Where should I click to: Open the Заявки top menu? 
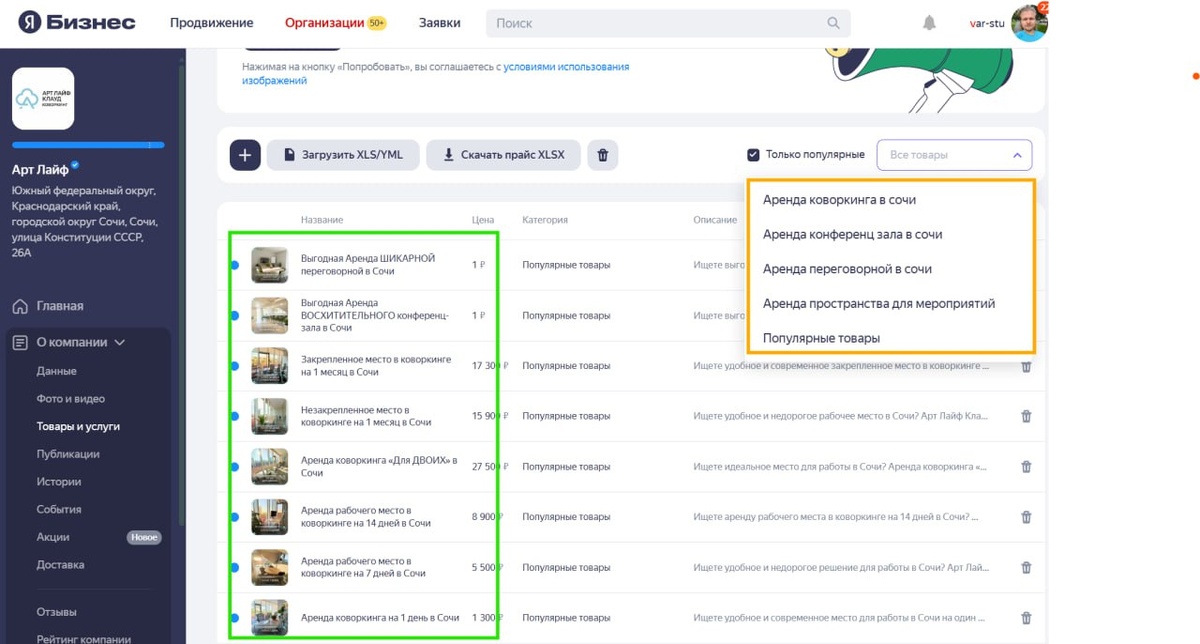click(439, 23)
